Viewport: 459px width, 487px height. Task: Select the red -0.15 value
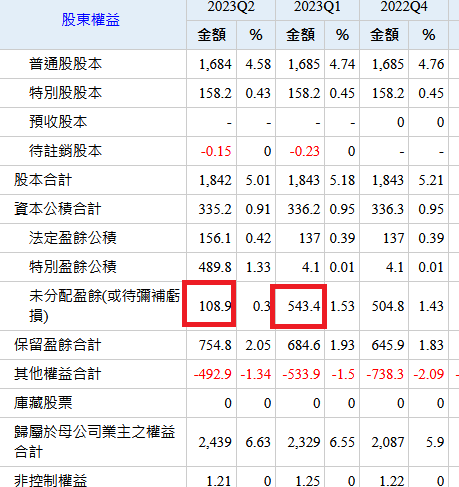(216, 151)
